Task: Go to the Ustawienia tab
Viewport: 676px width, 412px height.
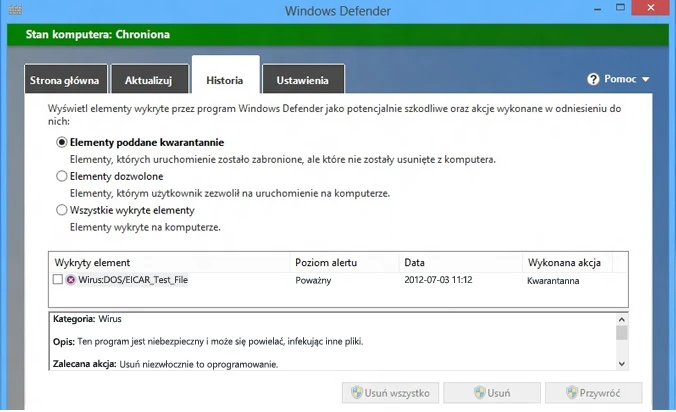Action: click(x=303, y=79)
